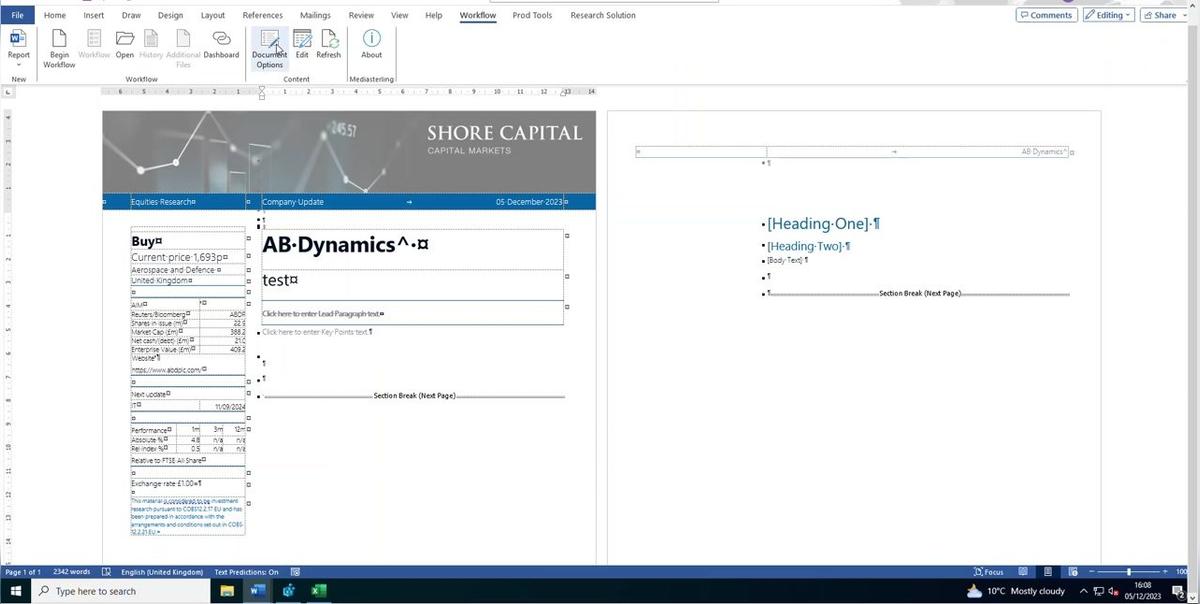
Task: Switch to Read Mode view
Action: 1022,572
